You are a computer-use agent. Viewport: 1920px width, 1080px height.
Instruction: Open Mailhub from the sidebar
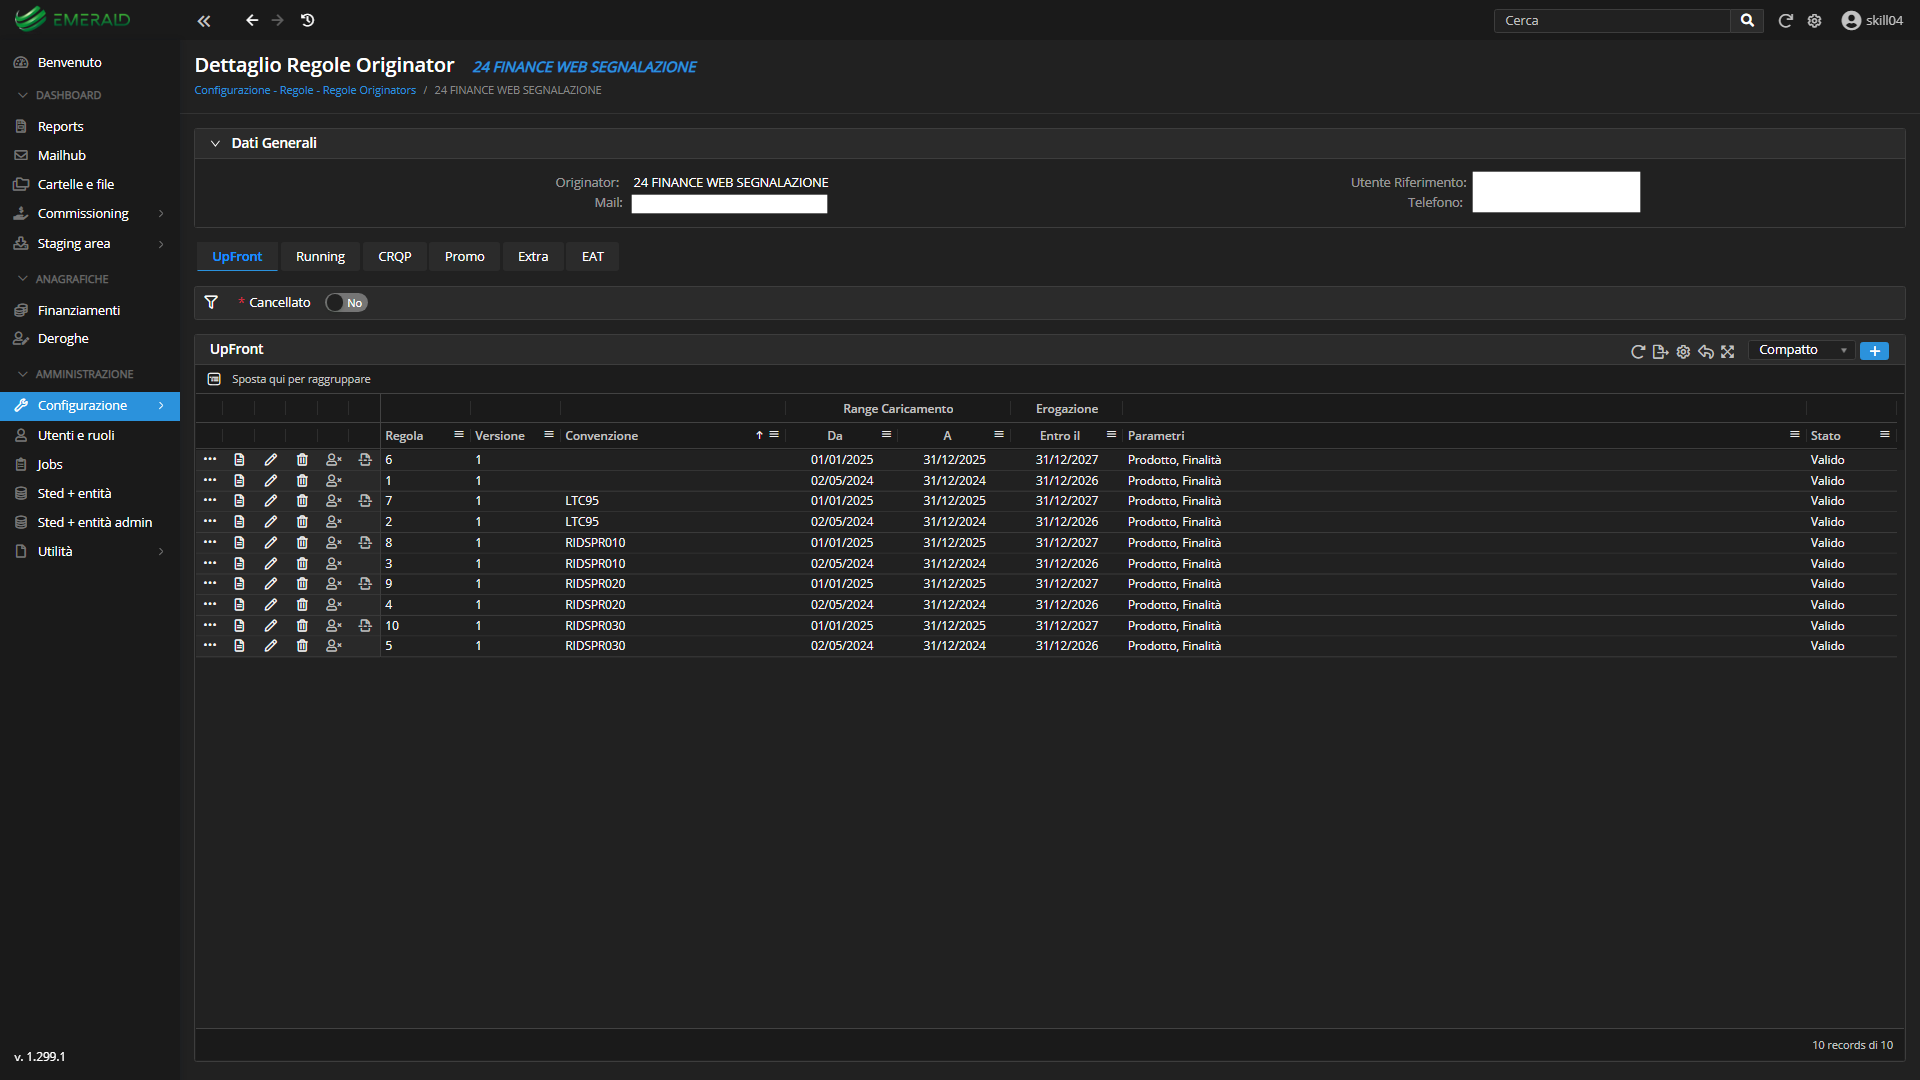(61, 155)
